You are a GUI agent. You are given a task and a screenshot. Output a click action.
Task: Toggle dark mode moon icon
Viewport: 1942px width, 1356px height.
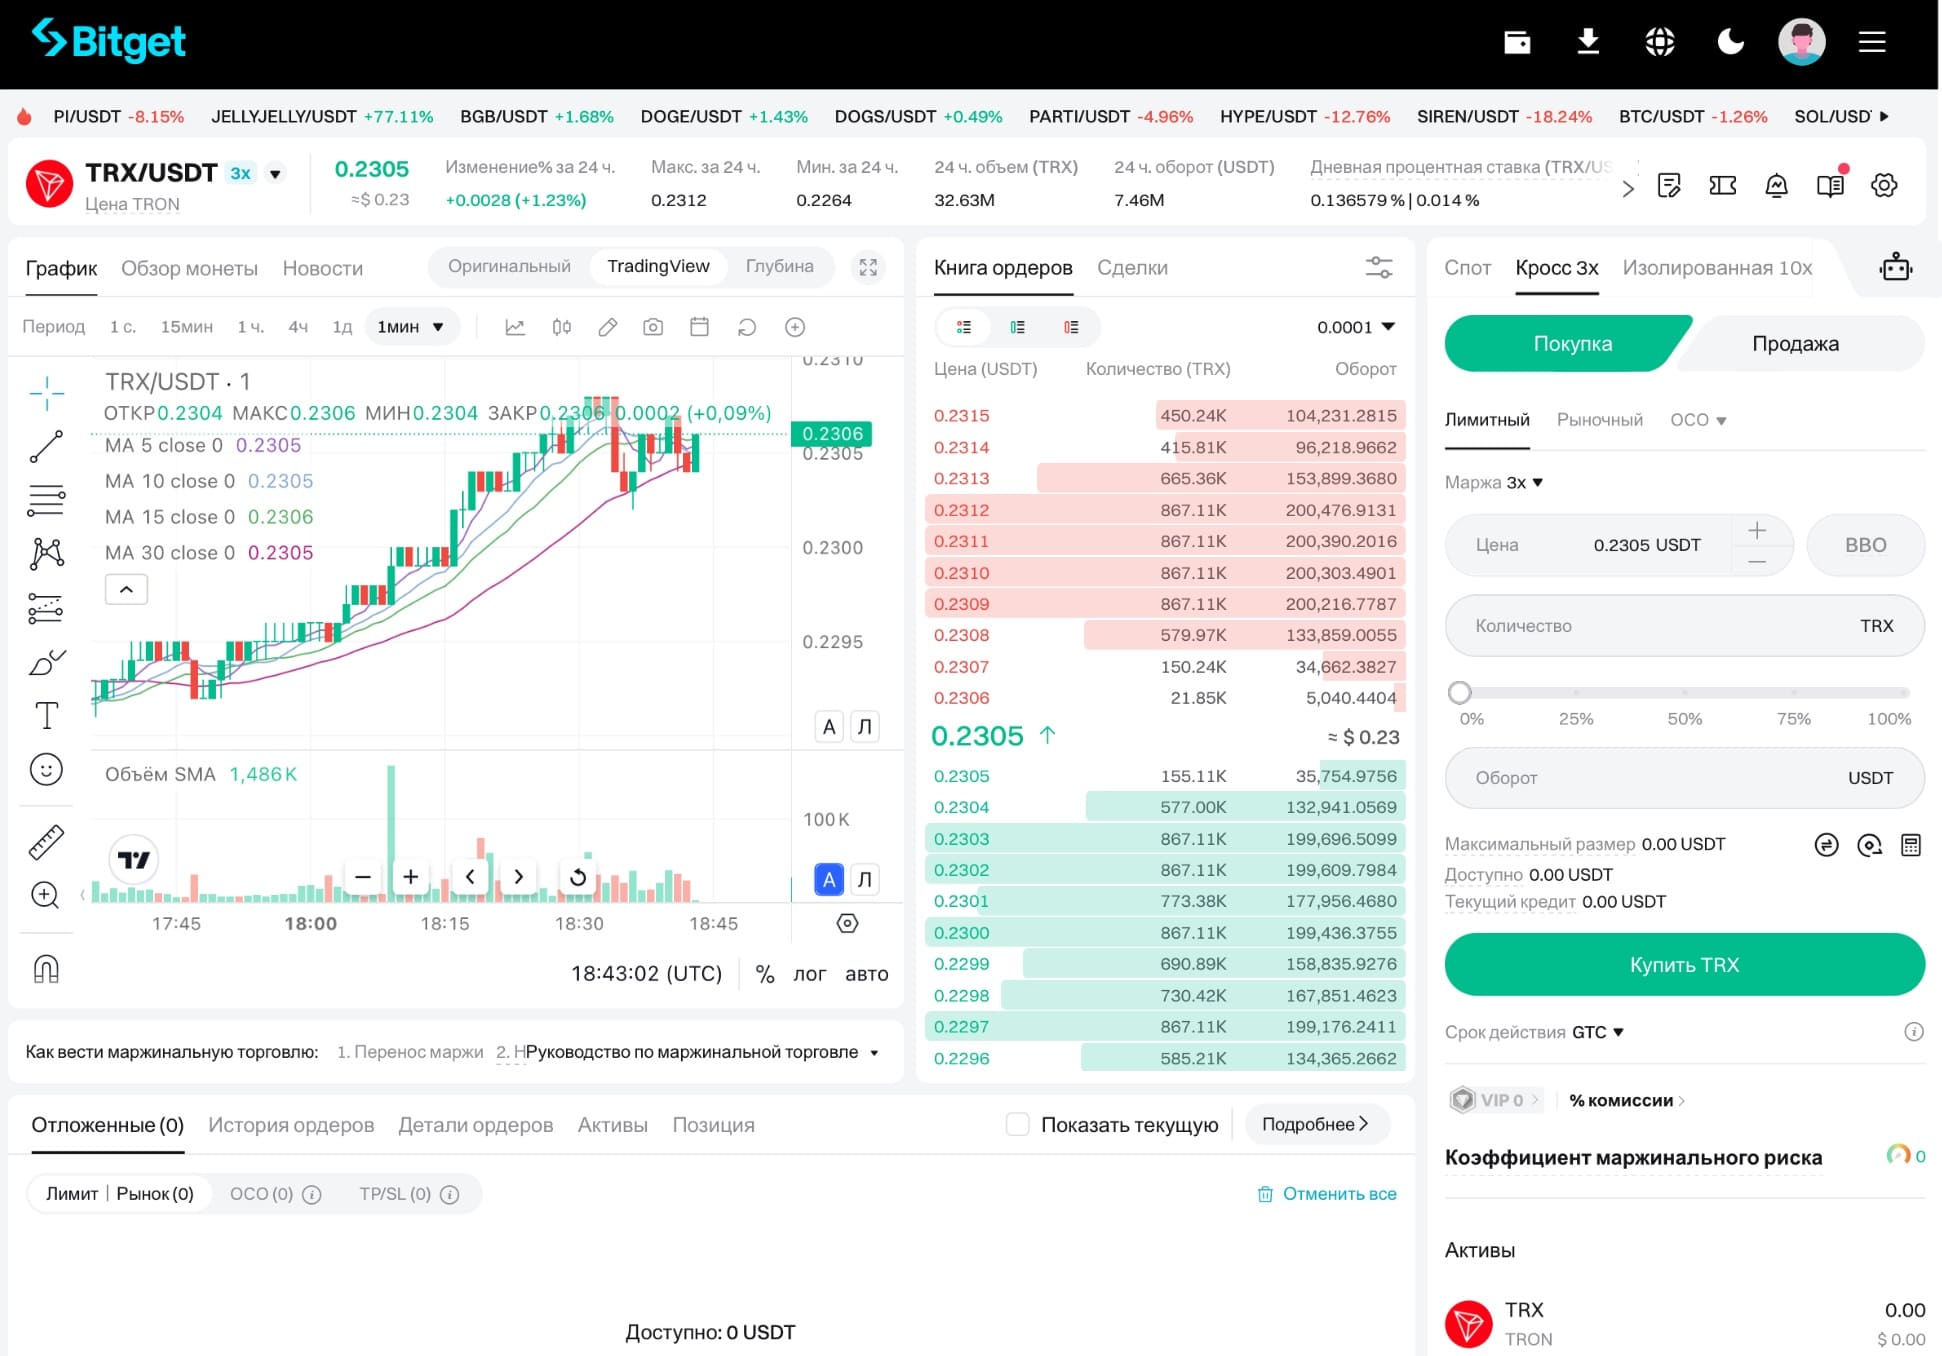click(1731, 41)
